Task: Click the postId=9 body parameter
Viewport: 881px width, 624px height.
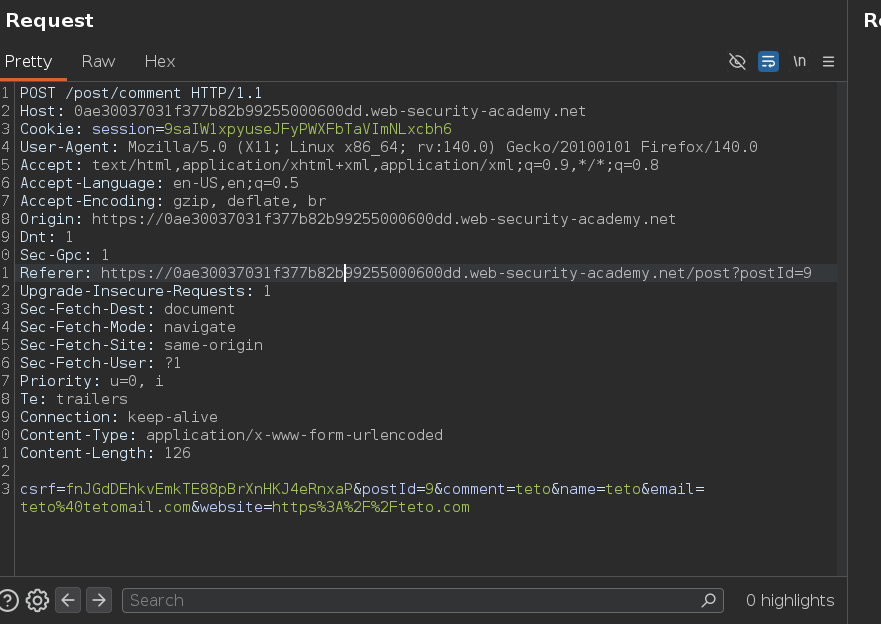Action: [398, 489]
